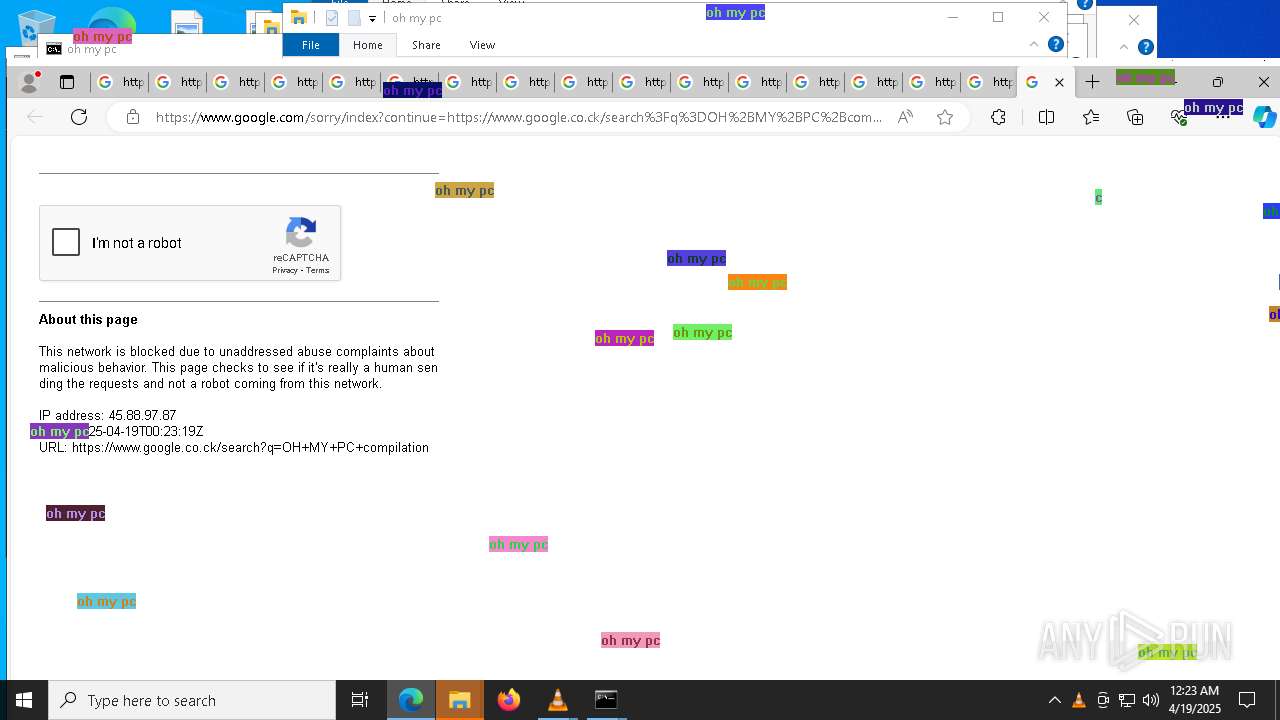This screenshot has width=1280, height=720.
Task: Open the File tab in File Explorer
Action: (311, 45)
